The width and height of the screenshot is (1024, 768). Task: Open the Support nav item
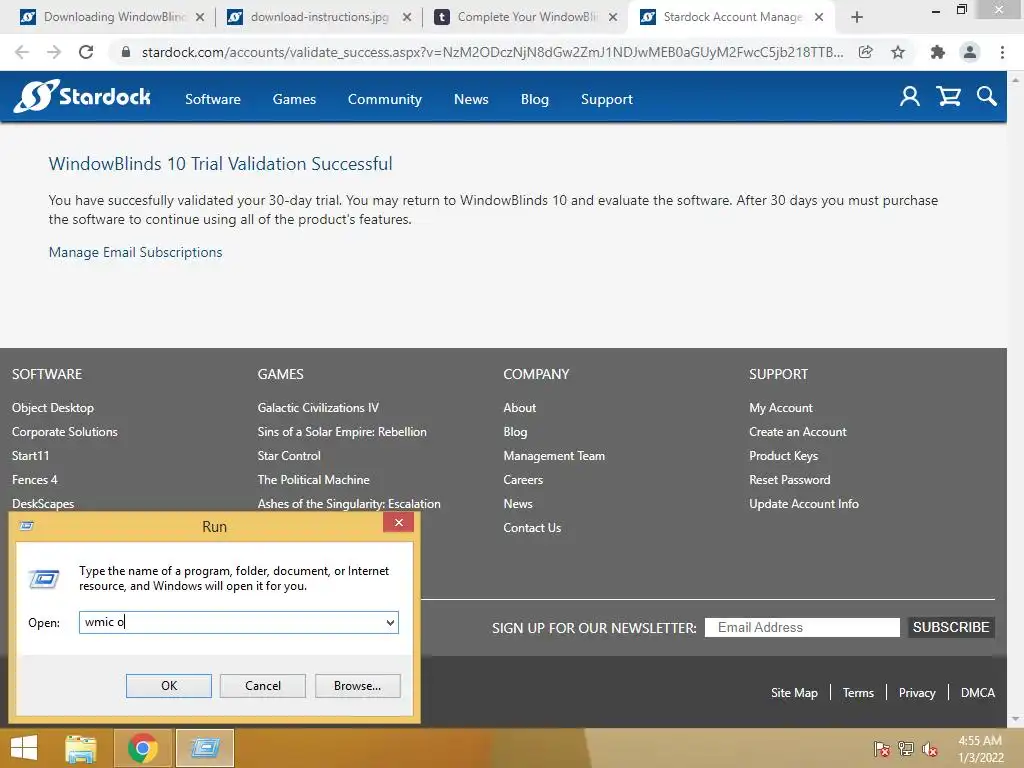pos(607,99)
